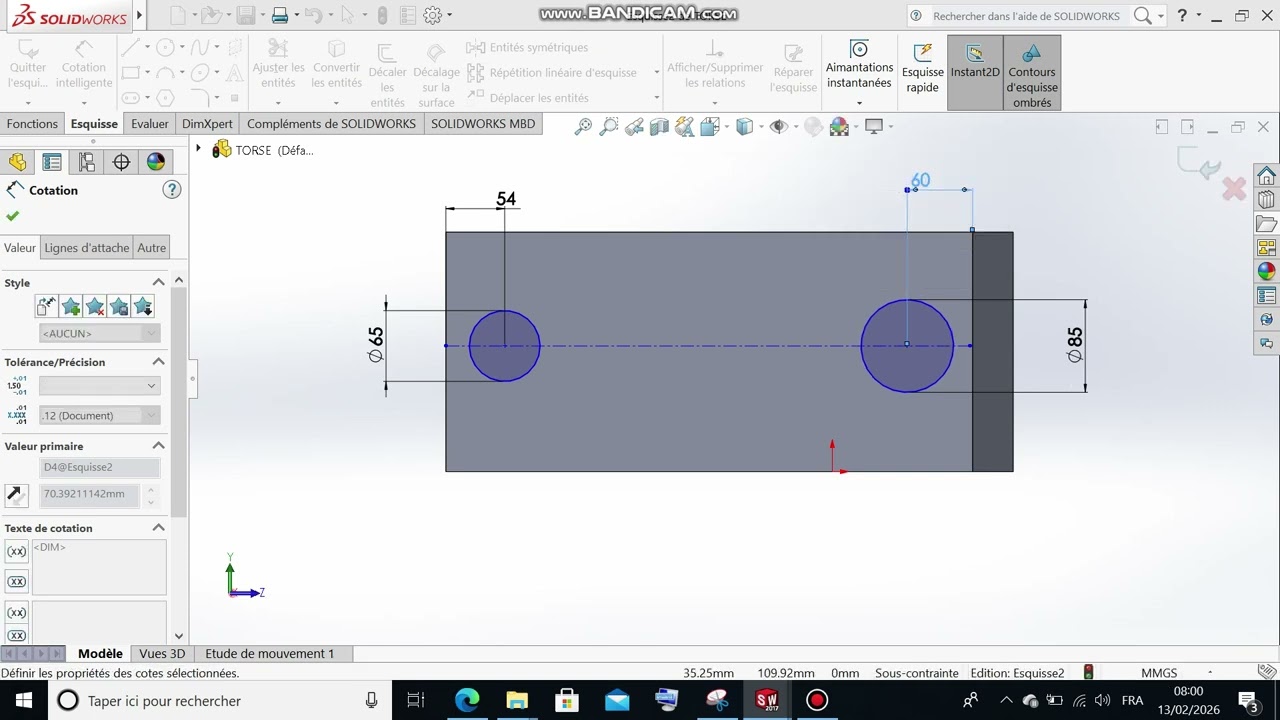Open the SOLIDWORKS MBD tab
This screenshot has height=720, width=1280.
(483, 124)
